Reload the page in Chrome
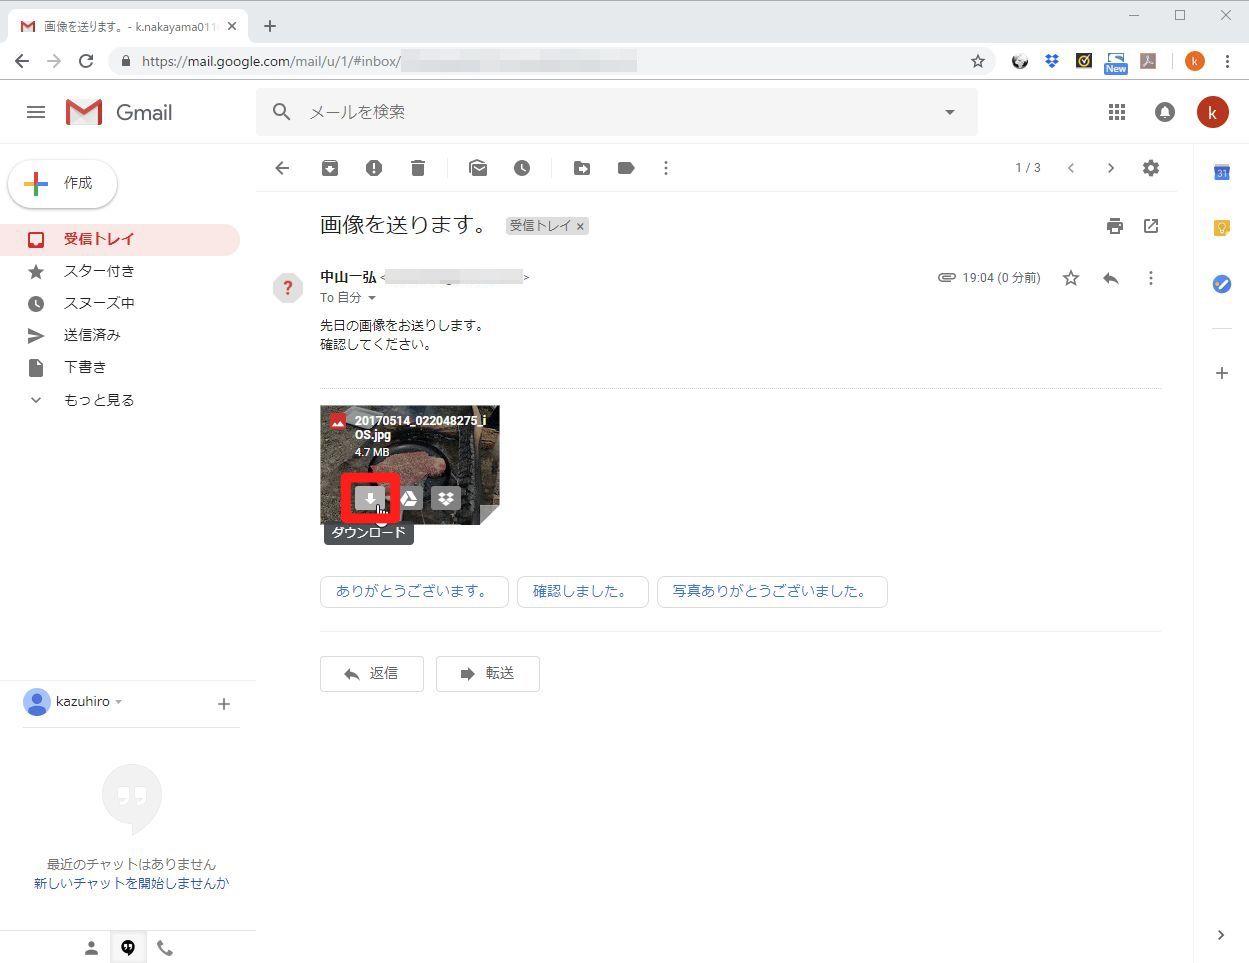Image resolution: width=1249 pixels, height=963 pixels. coord(86,61)
